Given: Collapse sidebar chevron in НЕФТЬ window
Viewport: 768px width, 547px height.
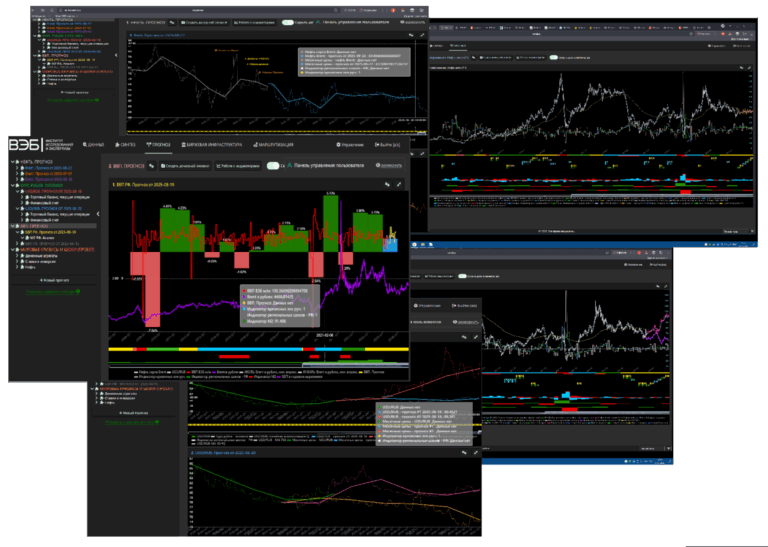Looking at the screenshot, I should 116,55.
